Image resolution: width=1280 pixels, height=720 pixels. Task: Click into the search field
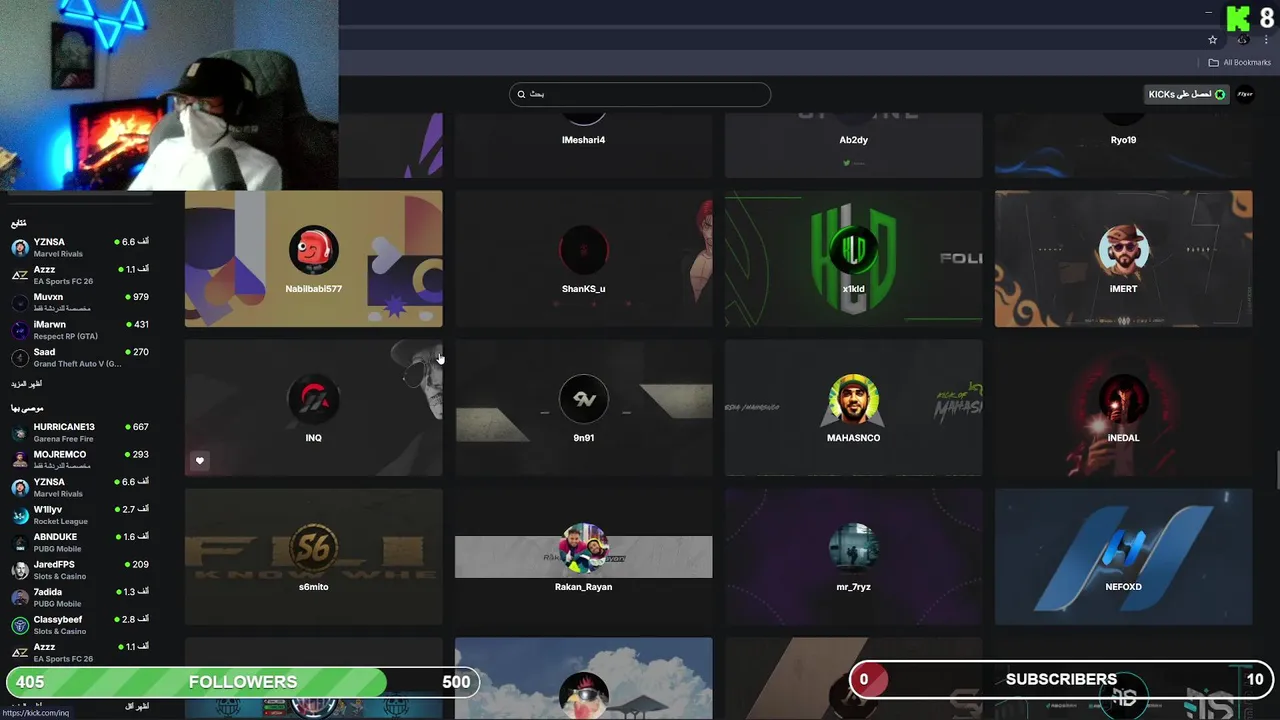coord(640,94)
